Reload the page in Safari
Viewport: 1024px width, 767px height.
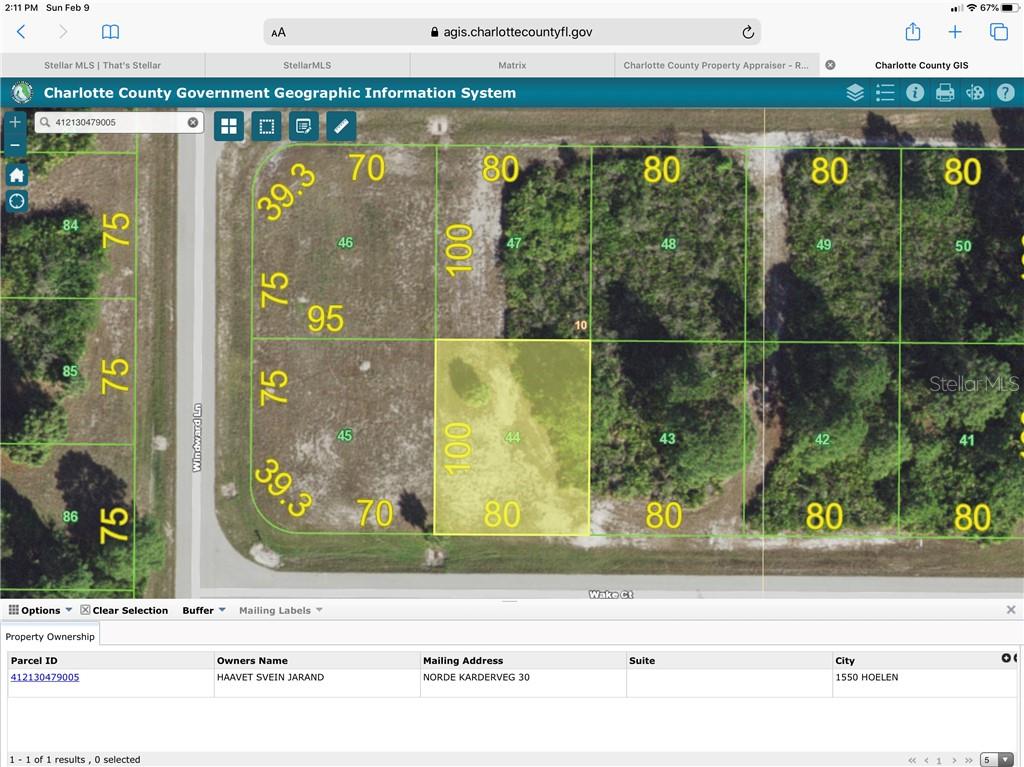(747, 32)
